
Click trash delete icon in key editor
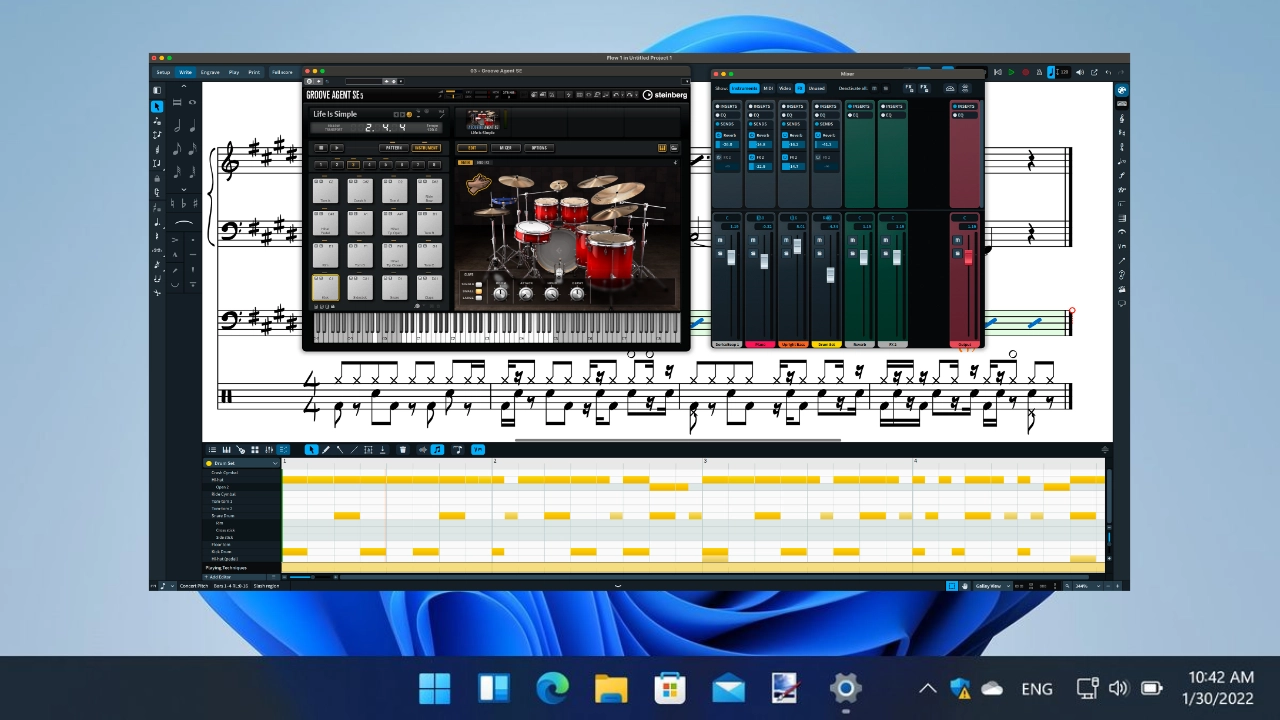[x=403, y=450]
